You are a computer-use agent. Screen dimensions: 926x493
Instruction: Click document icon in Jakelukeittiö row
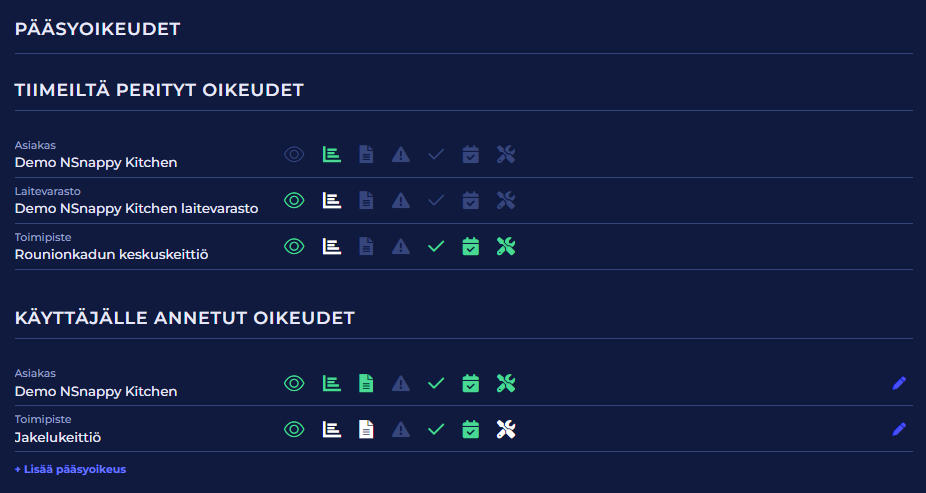pos(367,429)
